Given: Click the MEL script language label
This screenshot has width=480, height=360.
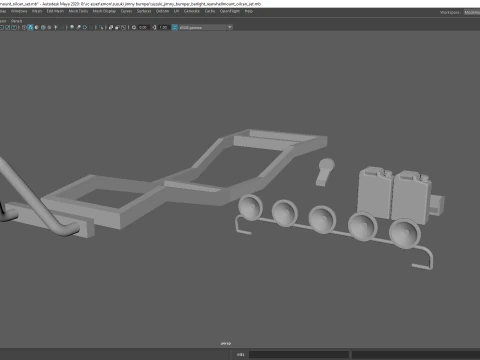Looking at the screenshot, I should (240, 354).
